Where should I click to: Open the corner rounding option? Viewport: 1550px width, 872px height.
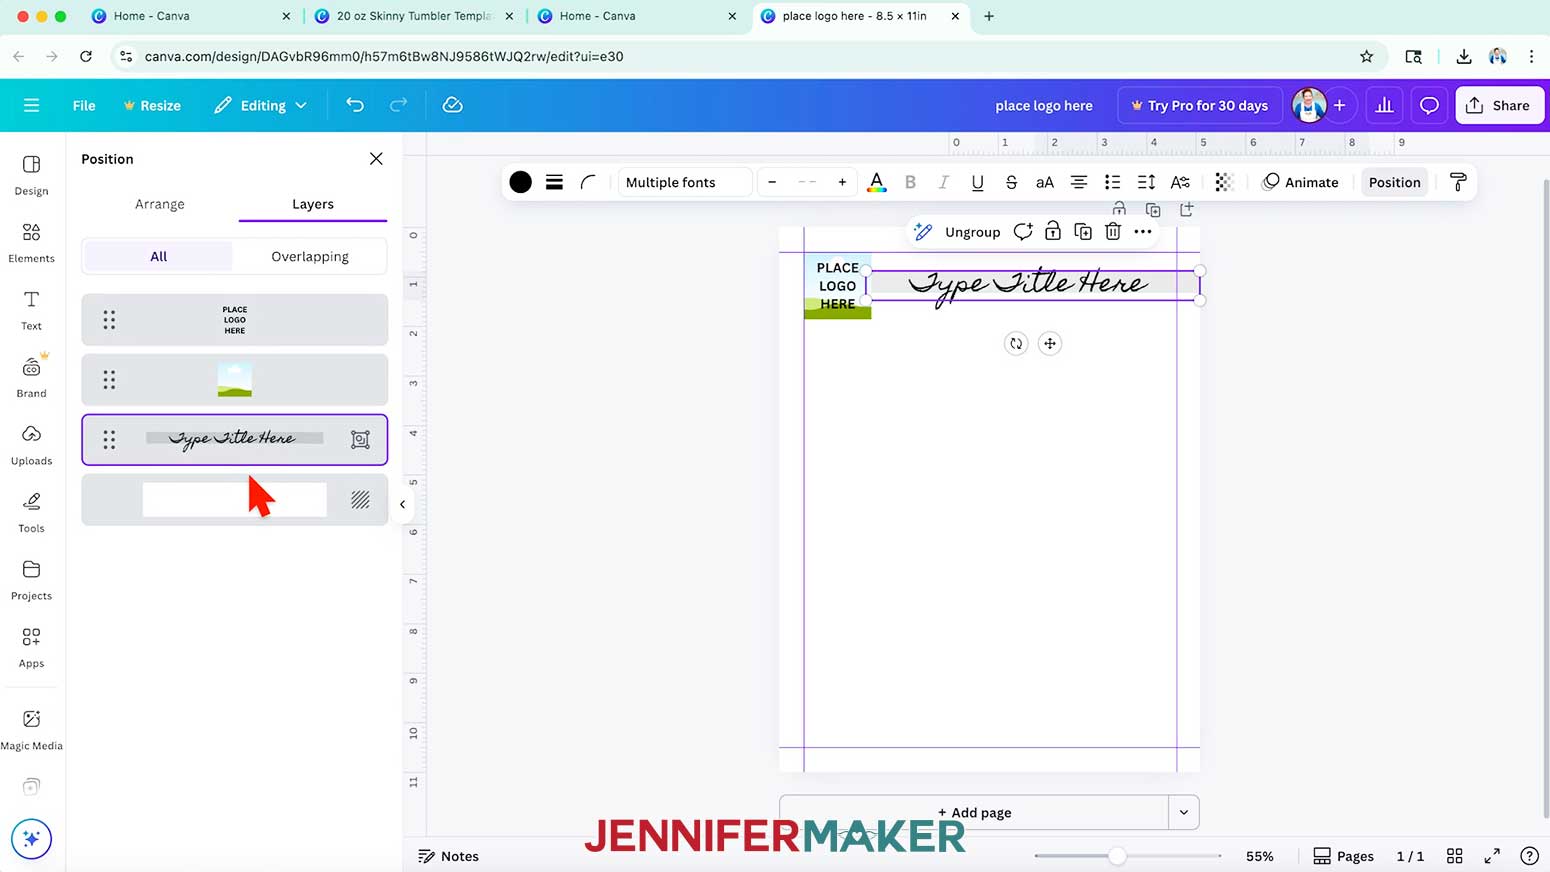click(x=588, y=182)
